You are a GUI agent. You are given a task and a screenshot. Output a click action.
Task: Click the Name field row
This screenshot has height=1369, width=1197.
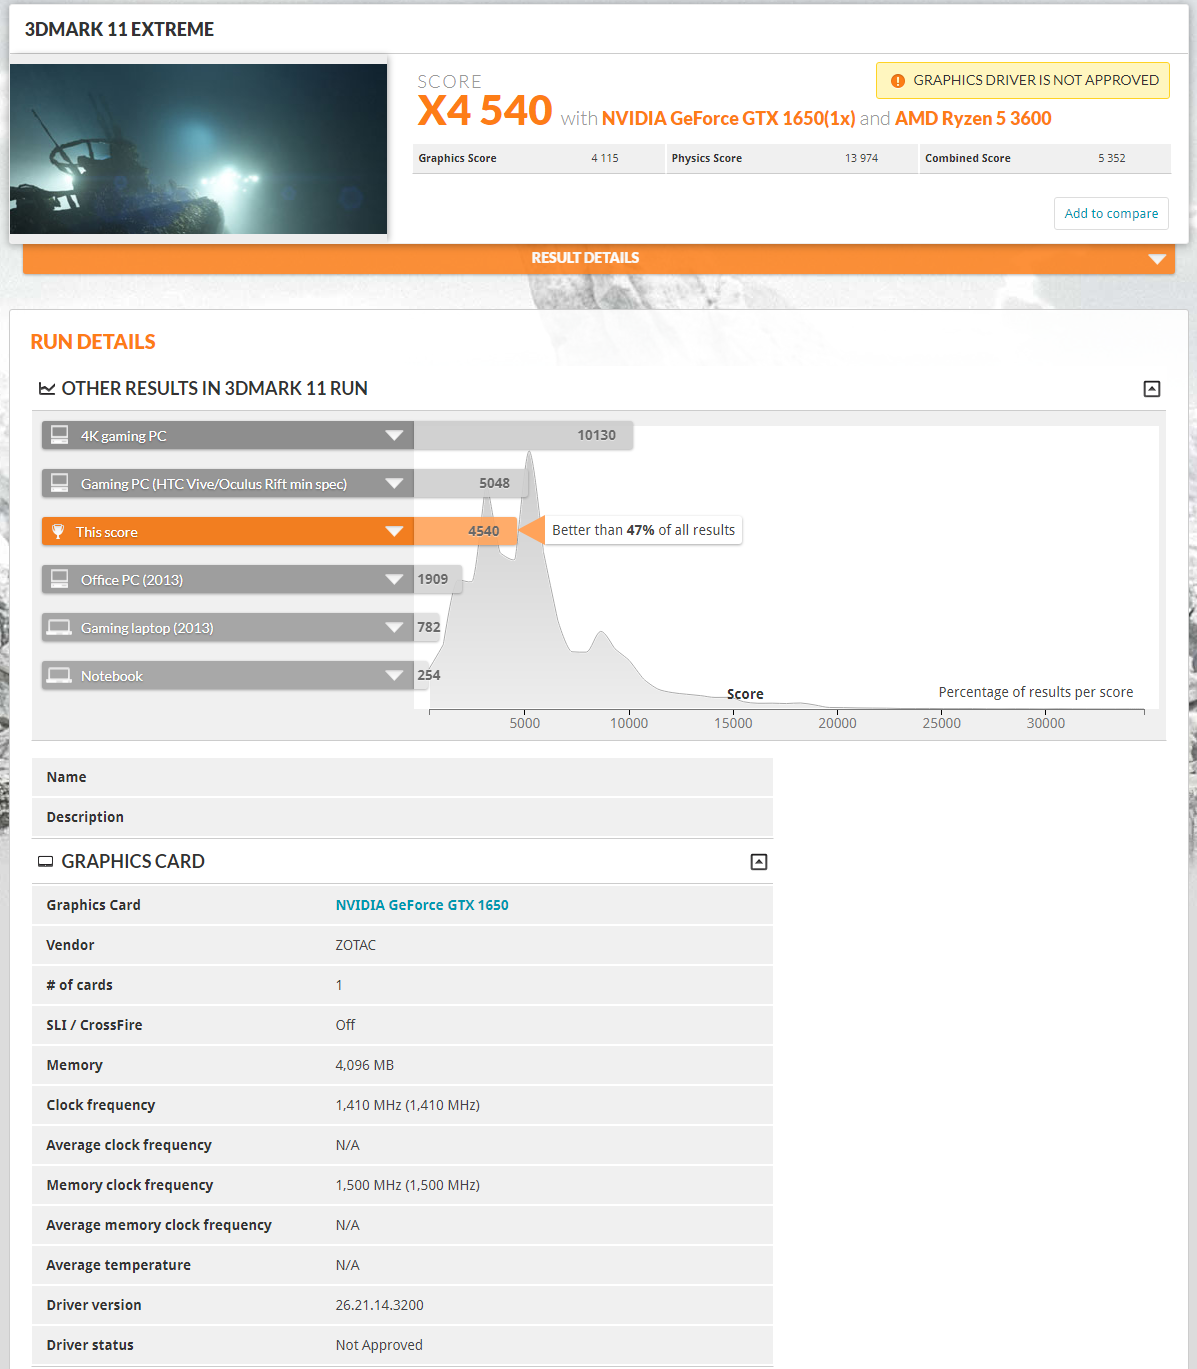[x=402, y=777]
